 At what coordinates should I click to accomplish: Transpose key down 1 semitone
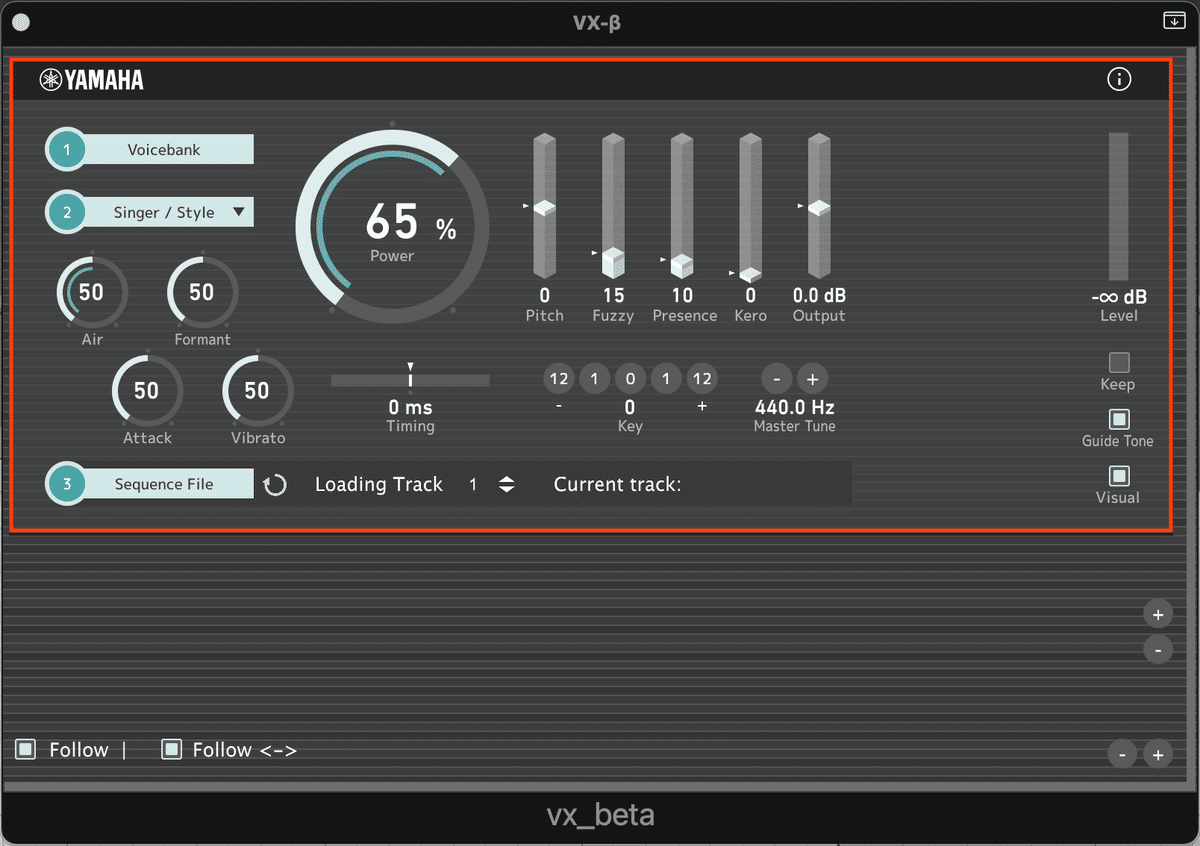(594, 379)
